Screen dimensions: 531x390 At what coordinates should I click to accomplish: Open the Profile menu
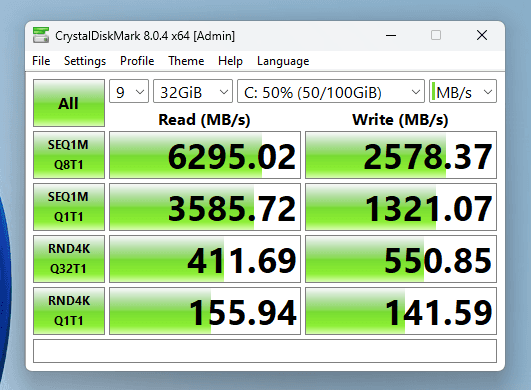pos(137,61)
